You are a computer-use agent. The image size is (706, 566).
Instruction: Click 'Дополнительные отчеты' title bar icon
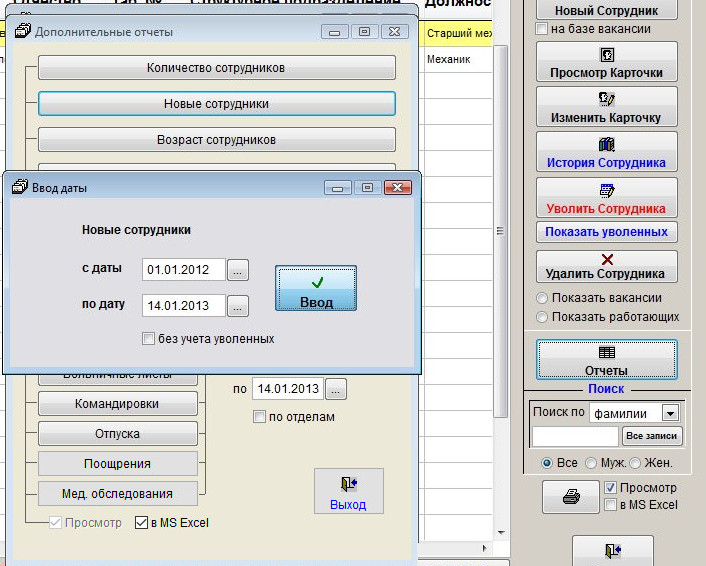pos(23,31)
